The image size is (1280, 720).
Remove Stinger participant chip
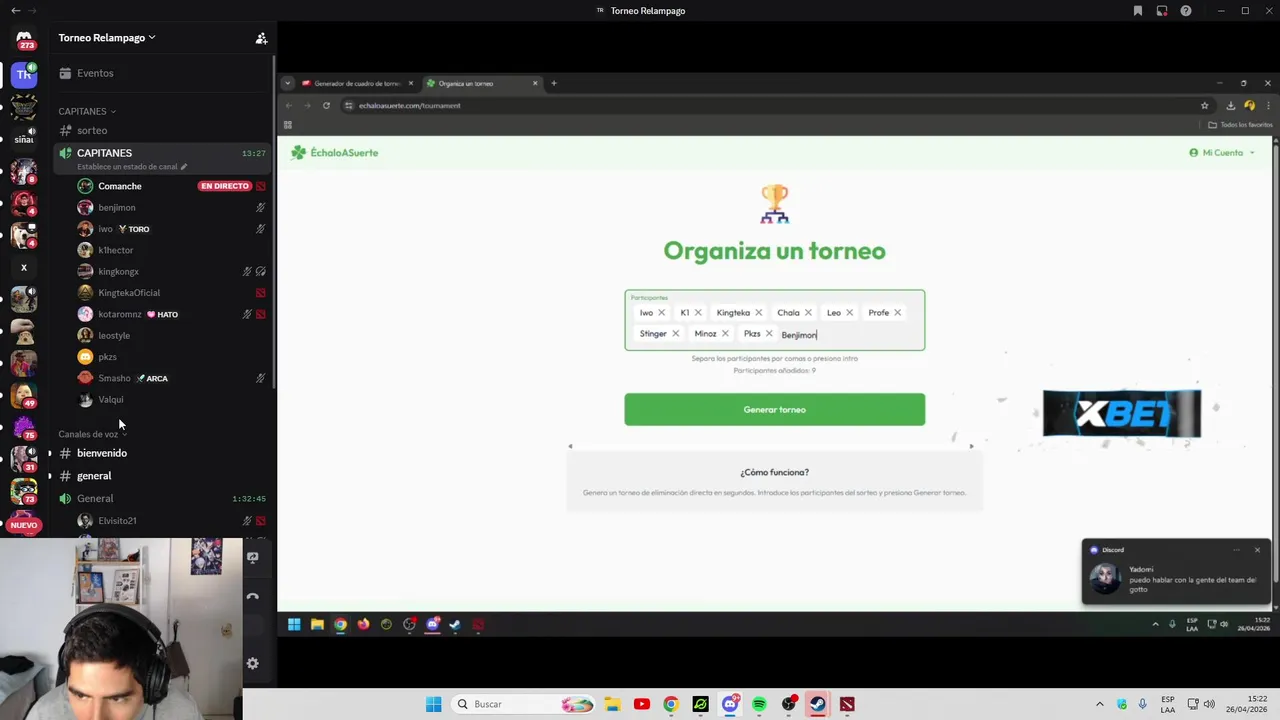(675, 334)
